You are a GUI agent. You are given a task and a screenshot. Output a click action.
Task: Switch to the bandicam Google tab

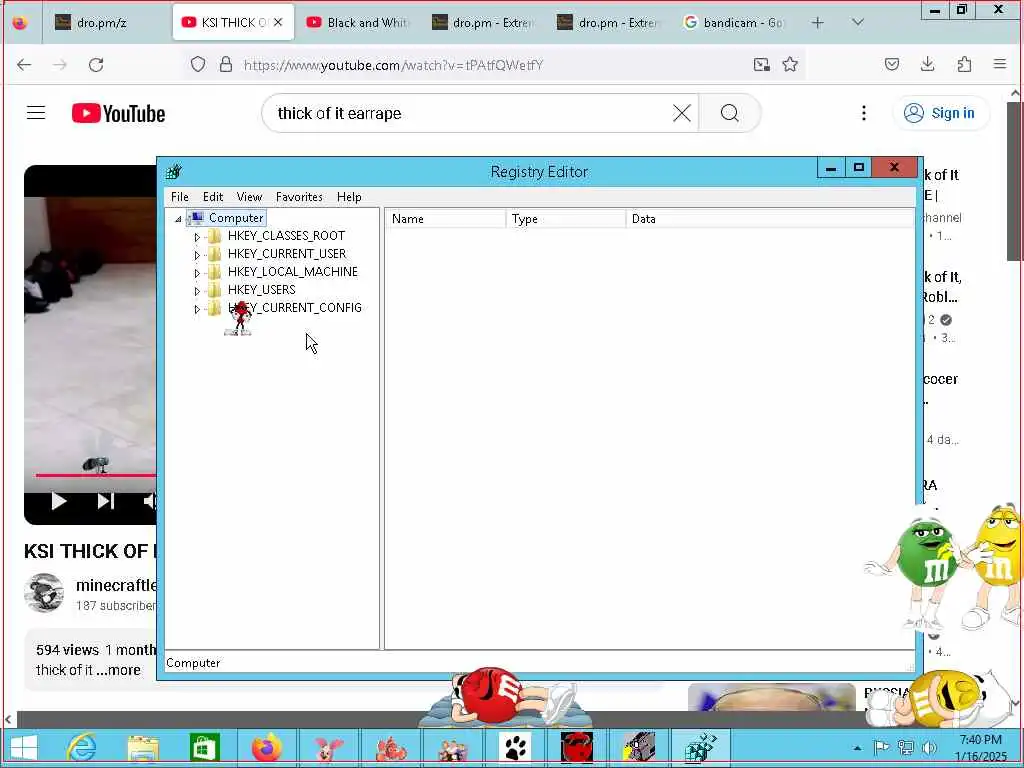click(x=733, y=23)
